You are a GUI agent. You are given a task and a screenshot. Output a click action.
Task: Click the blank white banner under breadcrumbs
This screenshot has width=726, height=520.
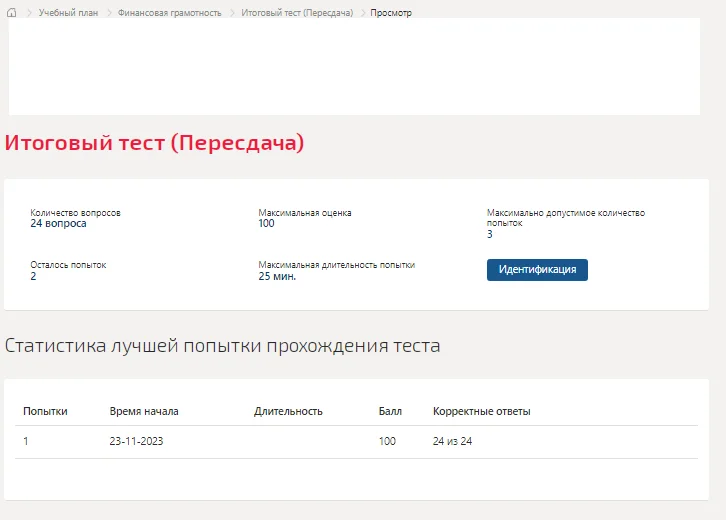coord(354,66)
